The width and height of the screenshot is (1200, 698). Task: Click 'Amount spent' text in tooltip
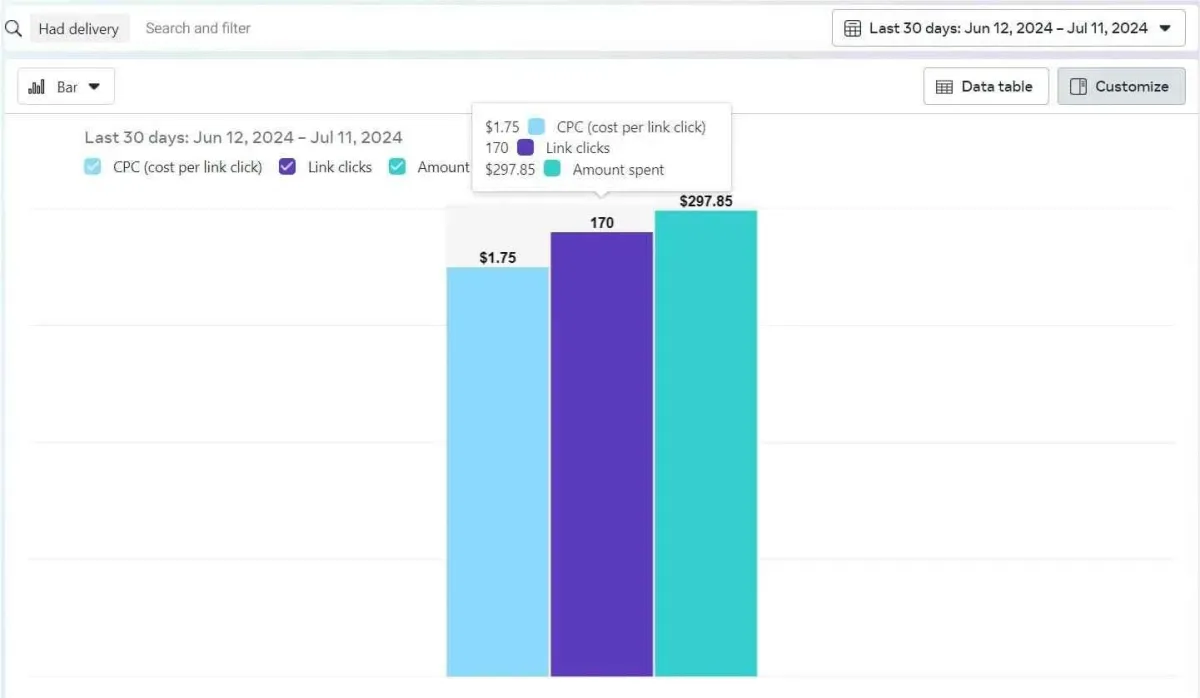(618, 170)
